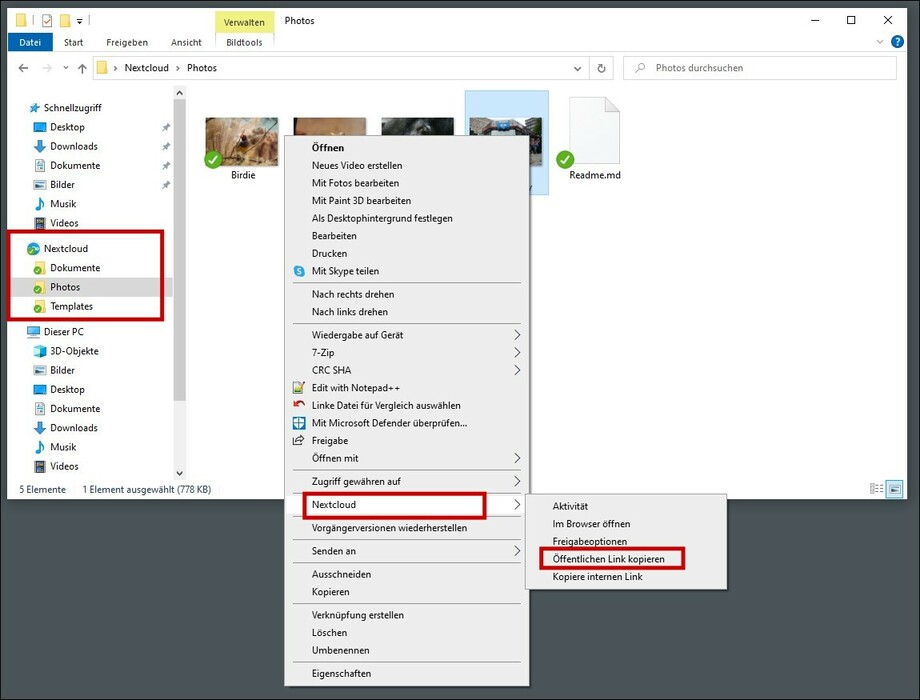920x700 pixels.
Task: Open the Ansicht ribbon tab
Action: 186,42
